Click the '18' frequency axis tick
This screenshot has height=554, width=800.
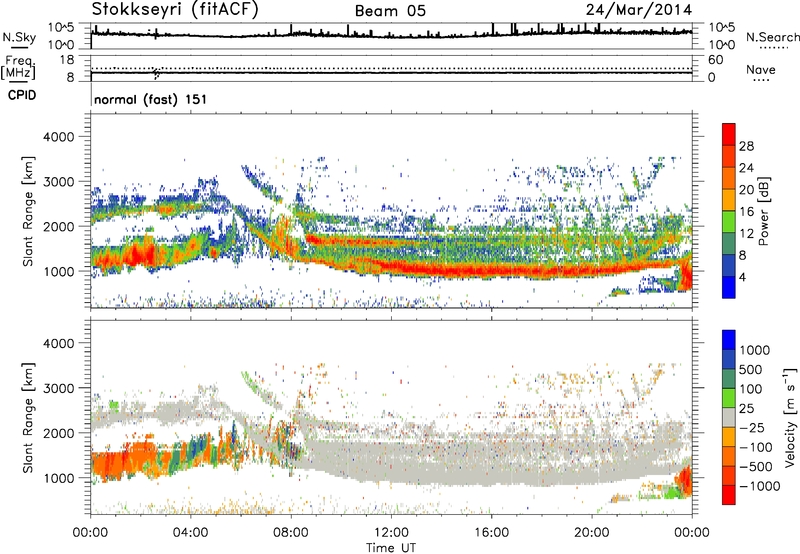(x=67, y=60)
